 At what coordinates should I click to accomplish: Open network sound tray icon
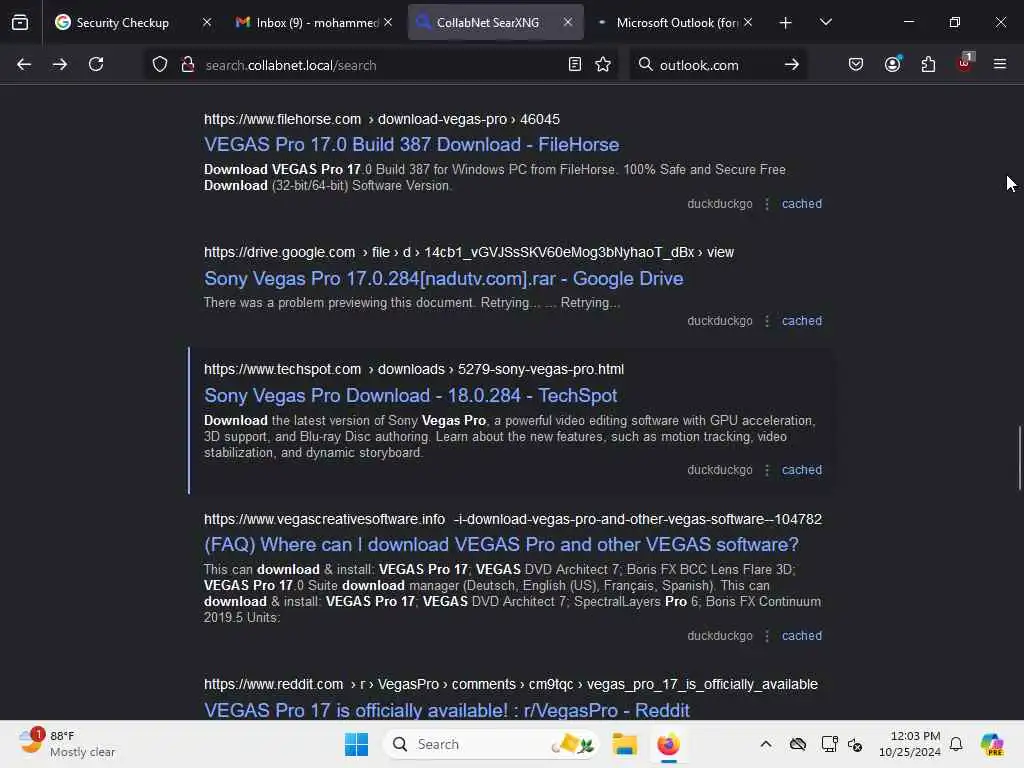[855, 744]
